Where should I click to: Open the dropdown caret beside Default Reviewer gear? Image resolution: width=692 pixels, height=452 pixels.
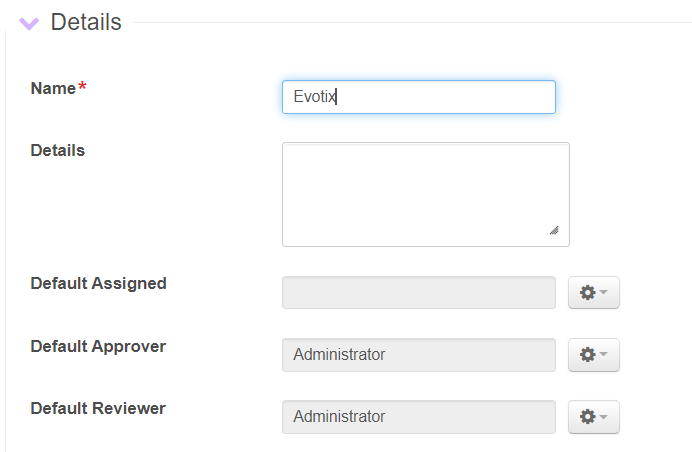click(604, 418)
